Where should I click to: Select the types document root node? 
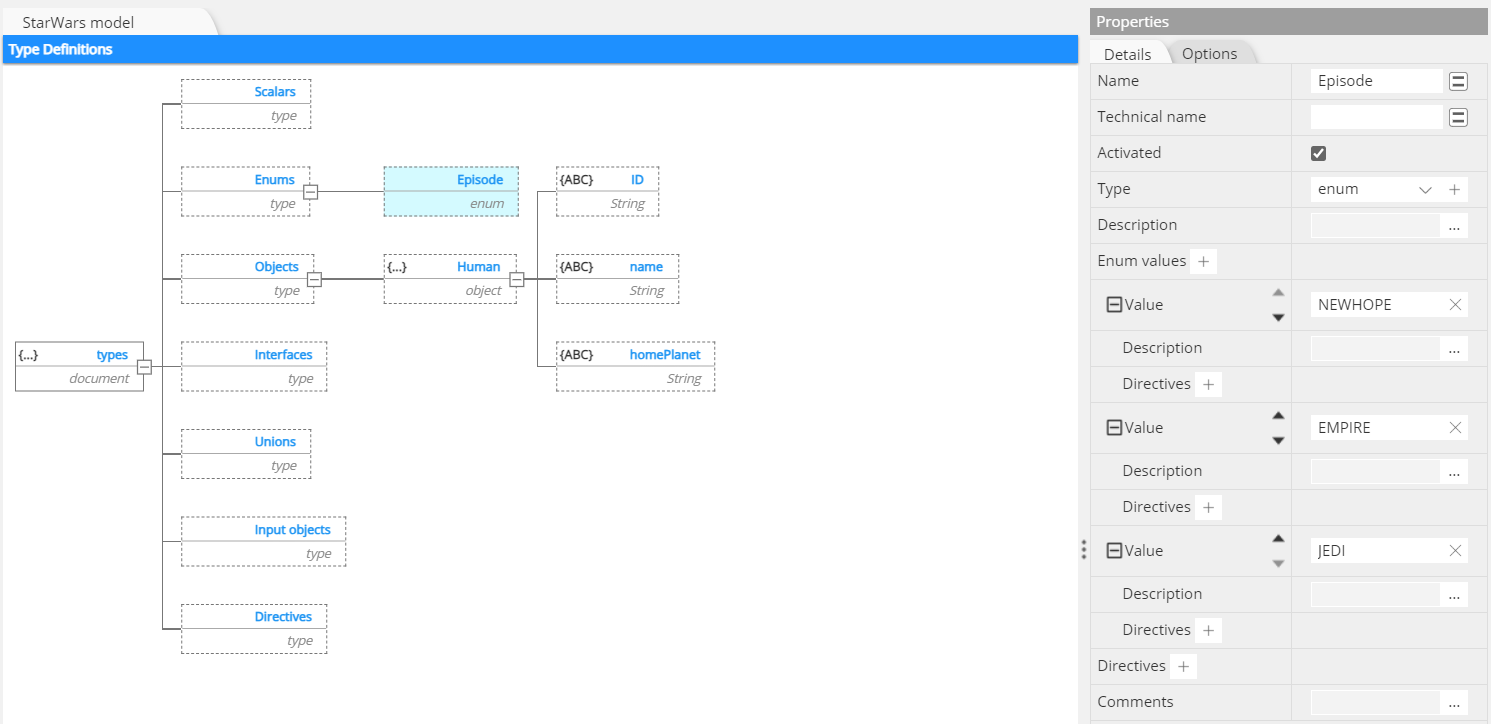[x=80, y=367]
